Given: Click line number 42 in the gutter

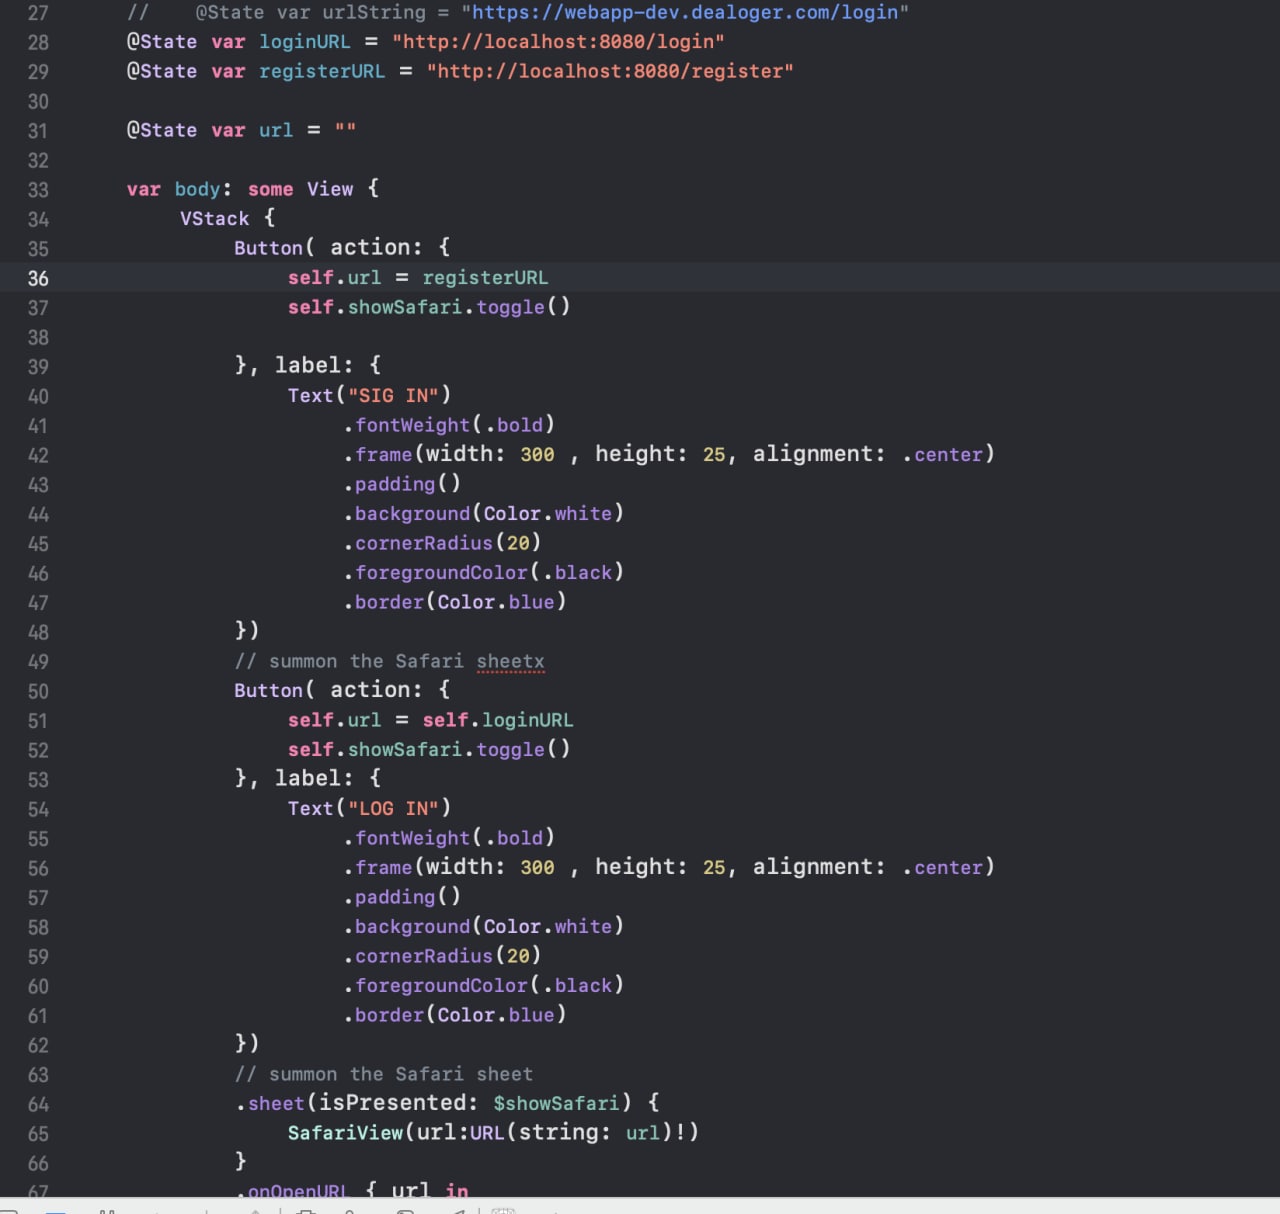Looking at the screenshot, I should [x=38, y=455].
